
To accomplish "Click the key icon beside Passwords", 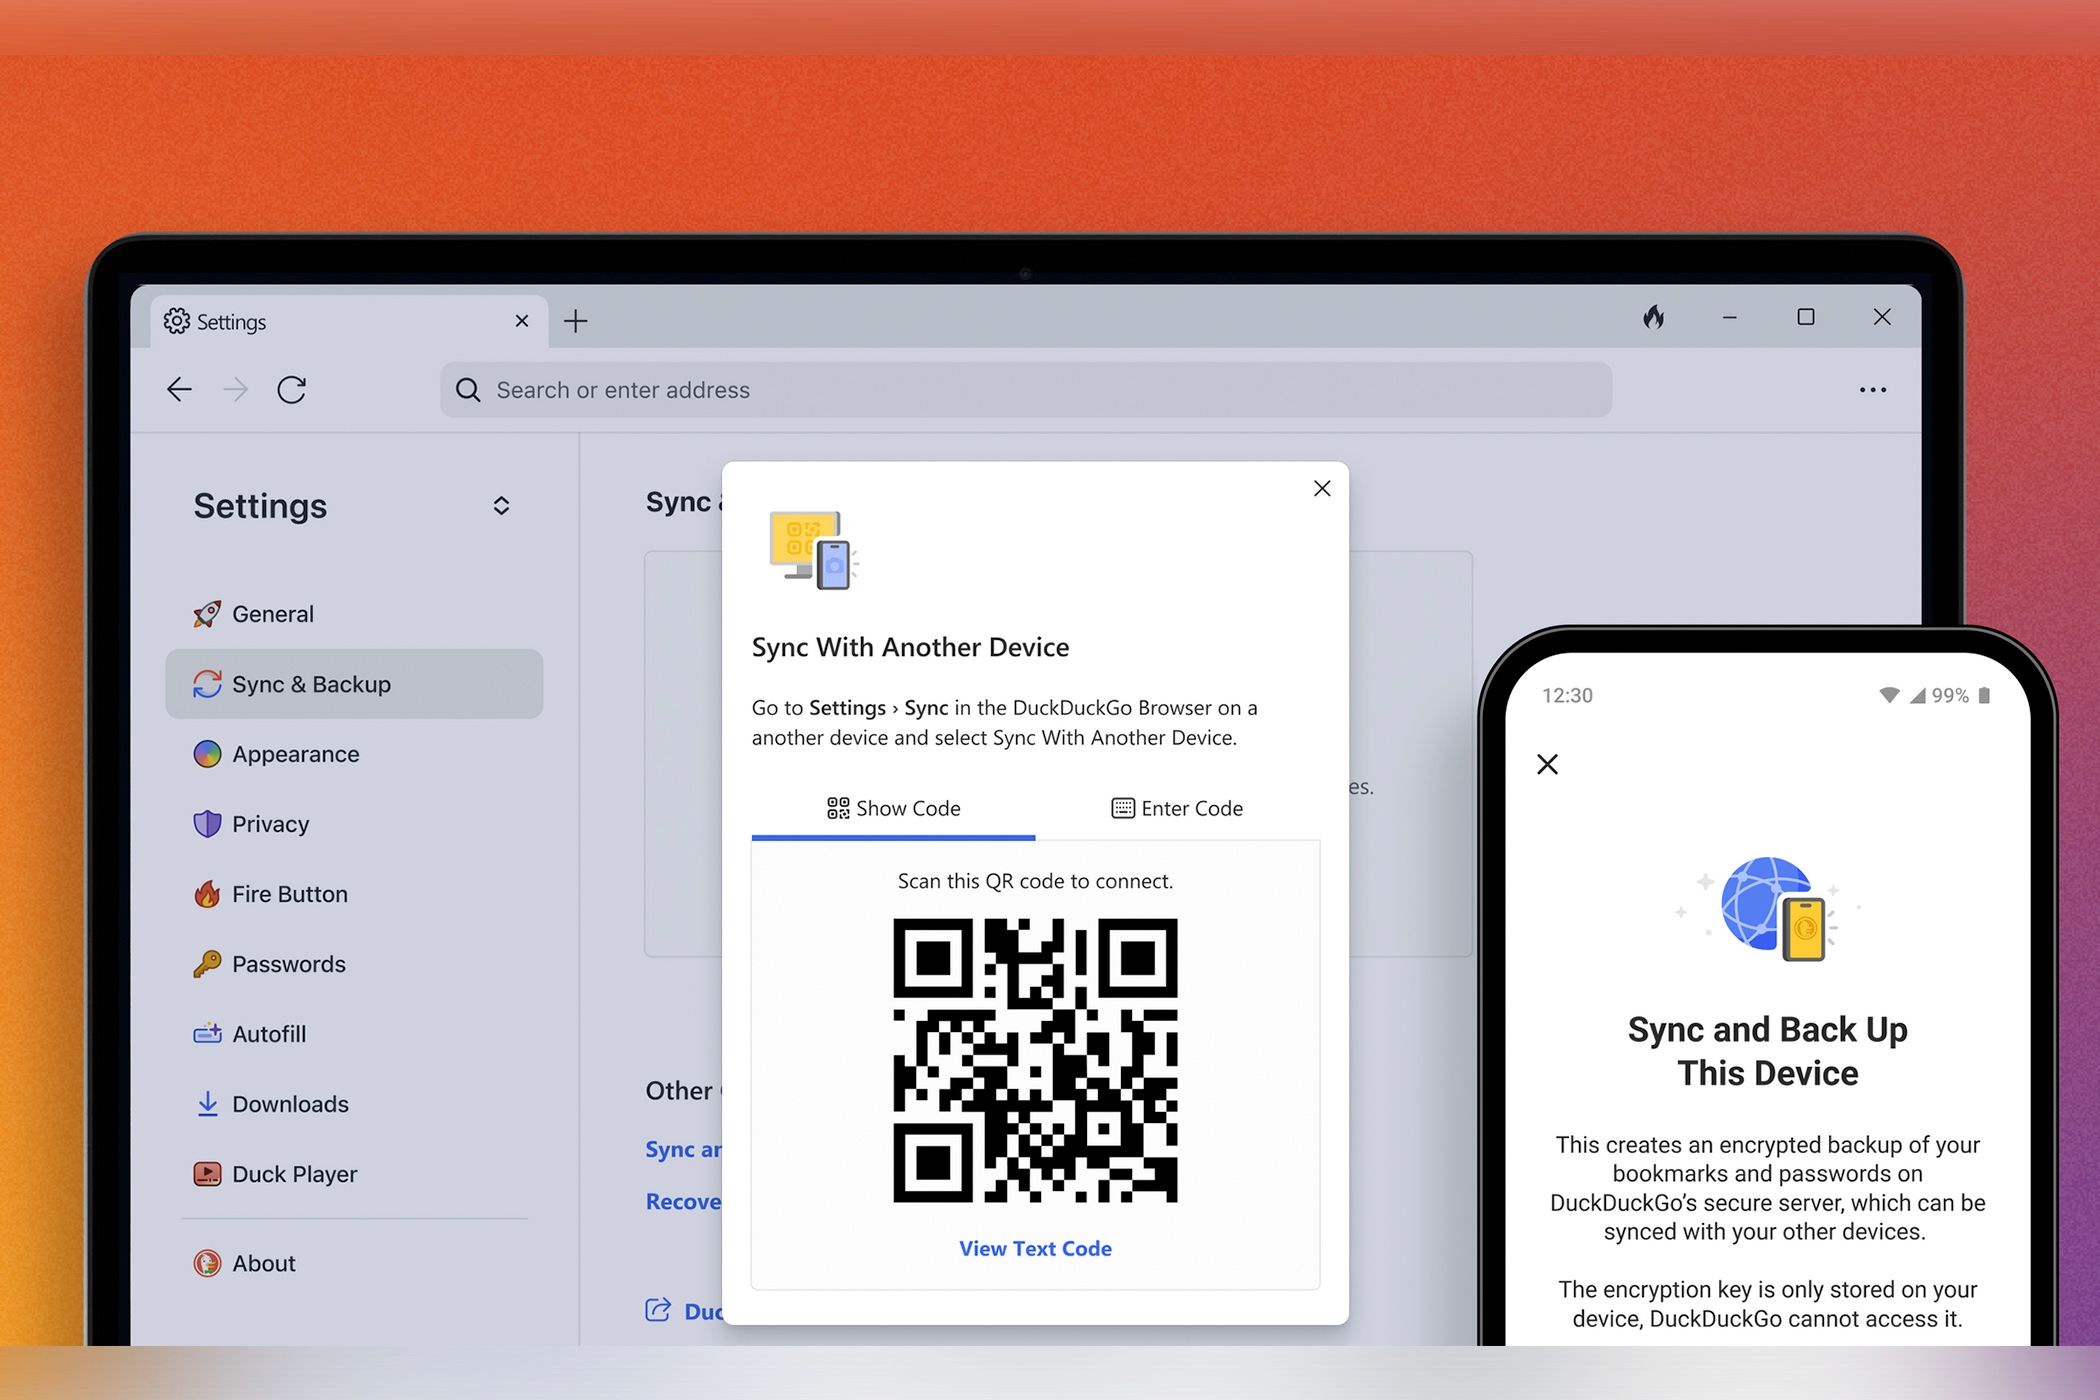I will tap(207, 964).
